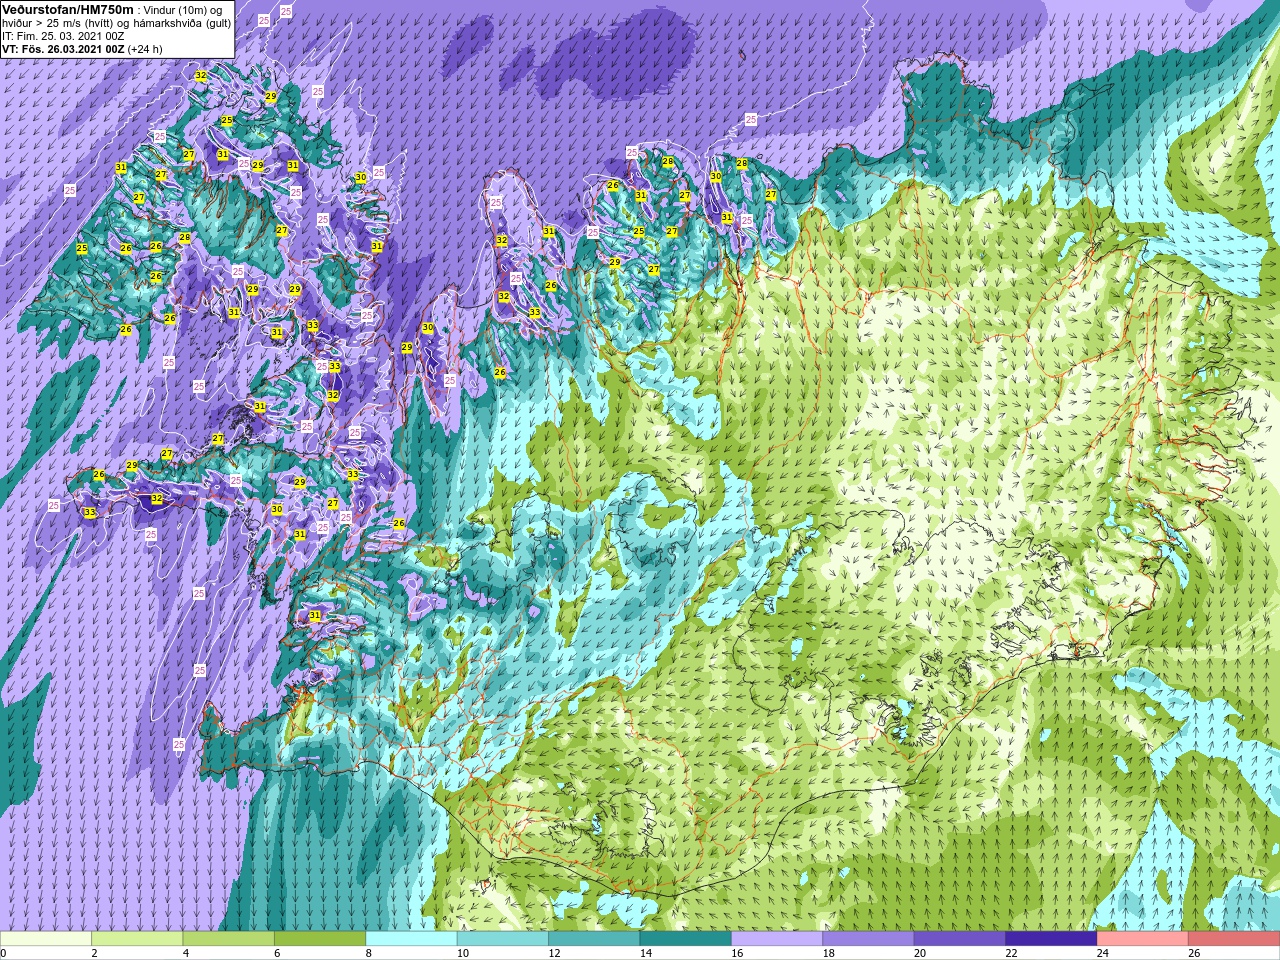The image size is (1280, 960).
Task: Click the '8' tick label on the legend scale
Action: (x=369, y=953)
